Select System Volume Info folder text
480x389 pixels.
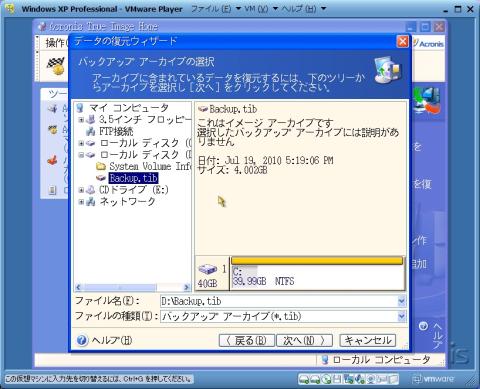tap(150, 166)
